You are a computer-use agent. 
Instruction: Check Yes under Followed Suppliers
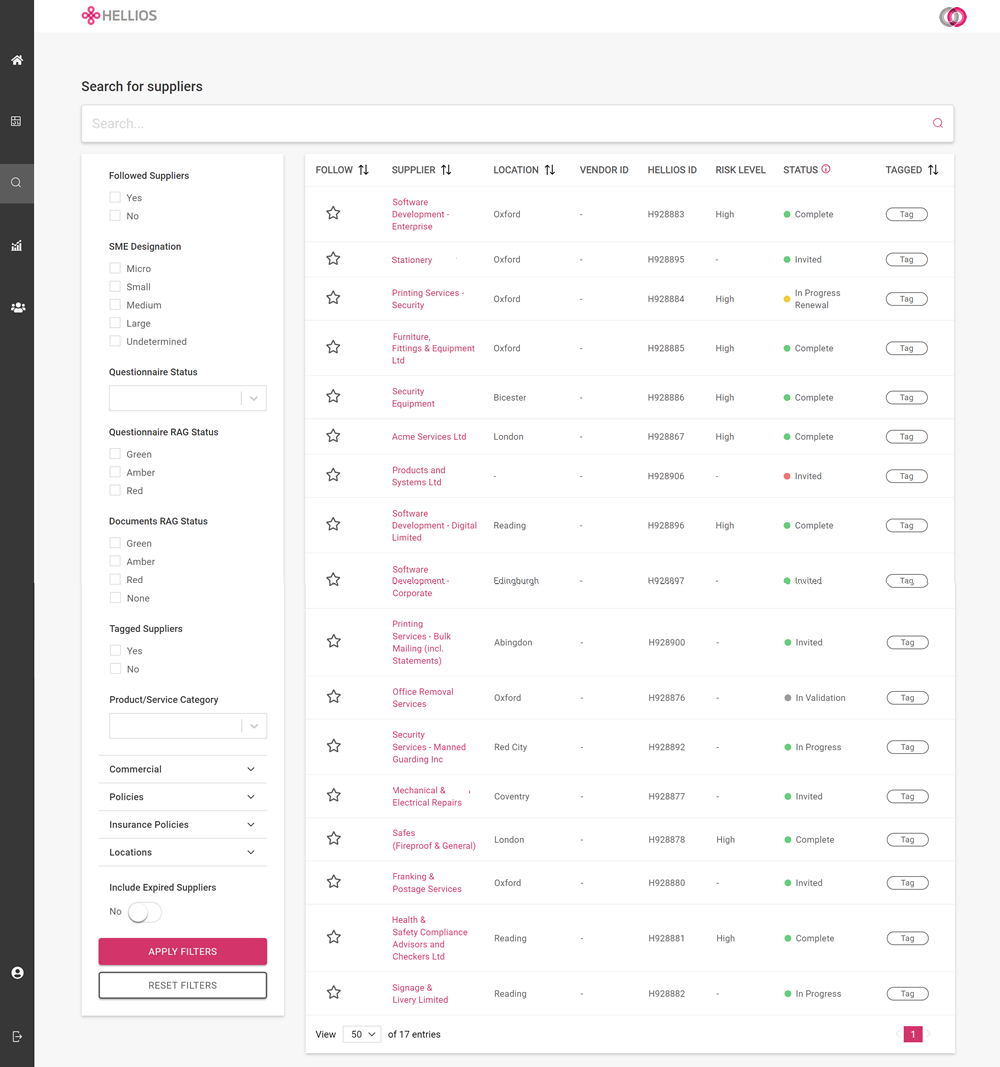coord(115,197)
